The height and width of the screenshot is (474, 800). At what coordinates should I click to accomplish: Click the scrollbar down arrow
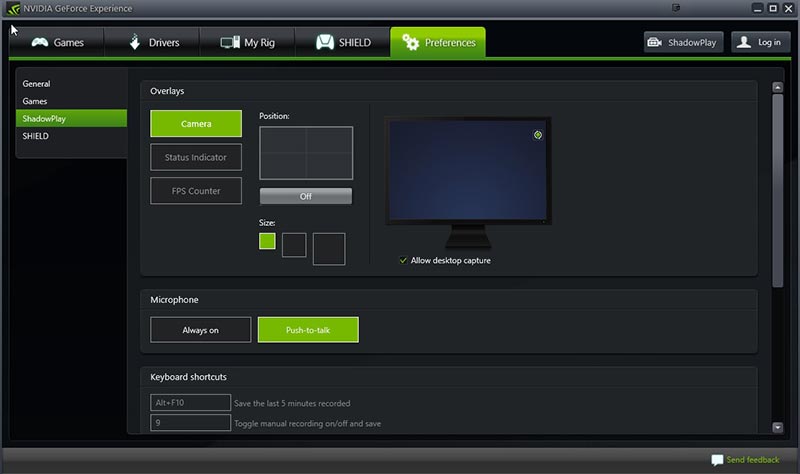(x=777, y=427)
